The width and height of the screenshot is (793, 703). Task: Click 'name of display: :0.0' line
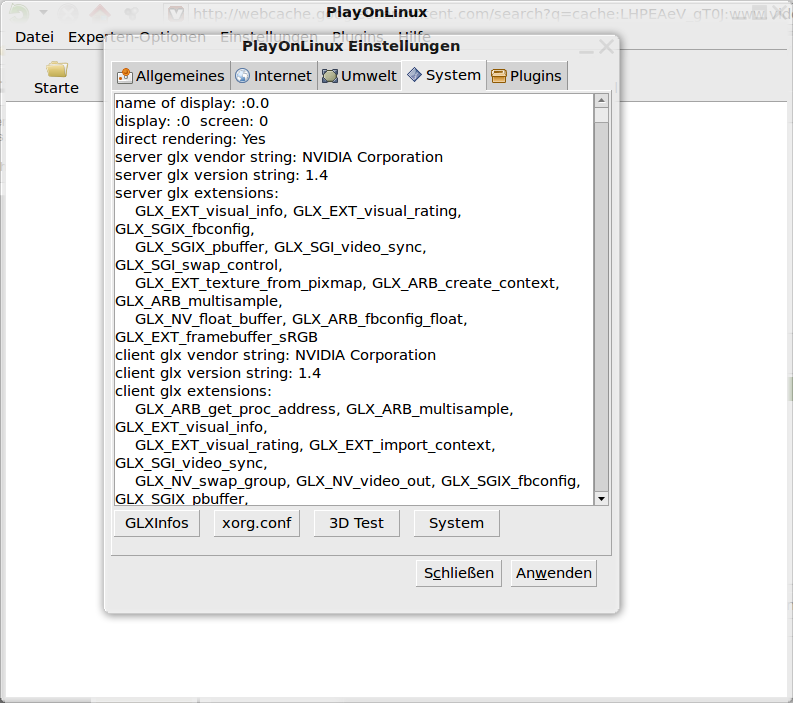(x=192, y=103)
